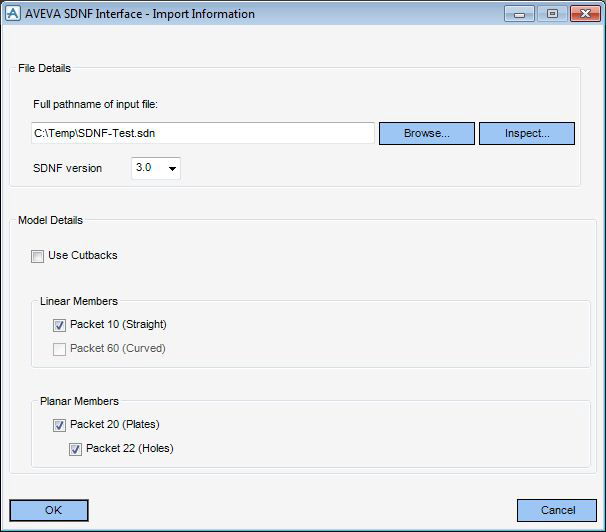
Task: Click the Linear Members group heading
Action: point(79,301)
